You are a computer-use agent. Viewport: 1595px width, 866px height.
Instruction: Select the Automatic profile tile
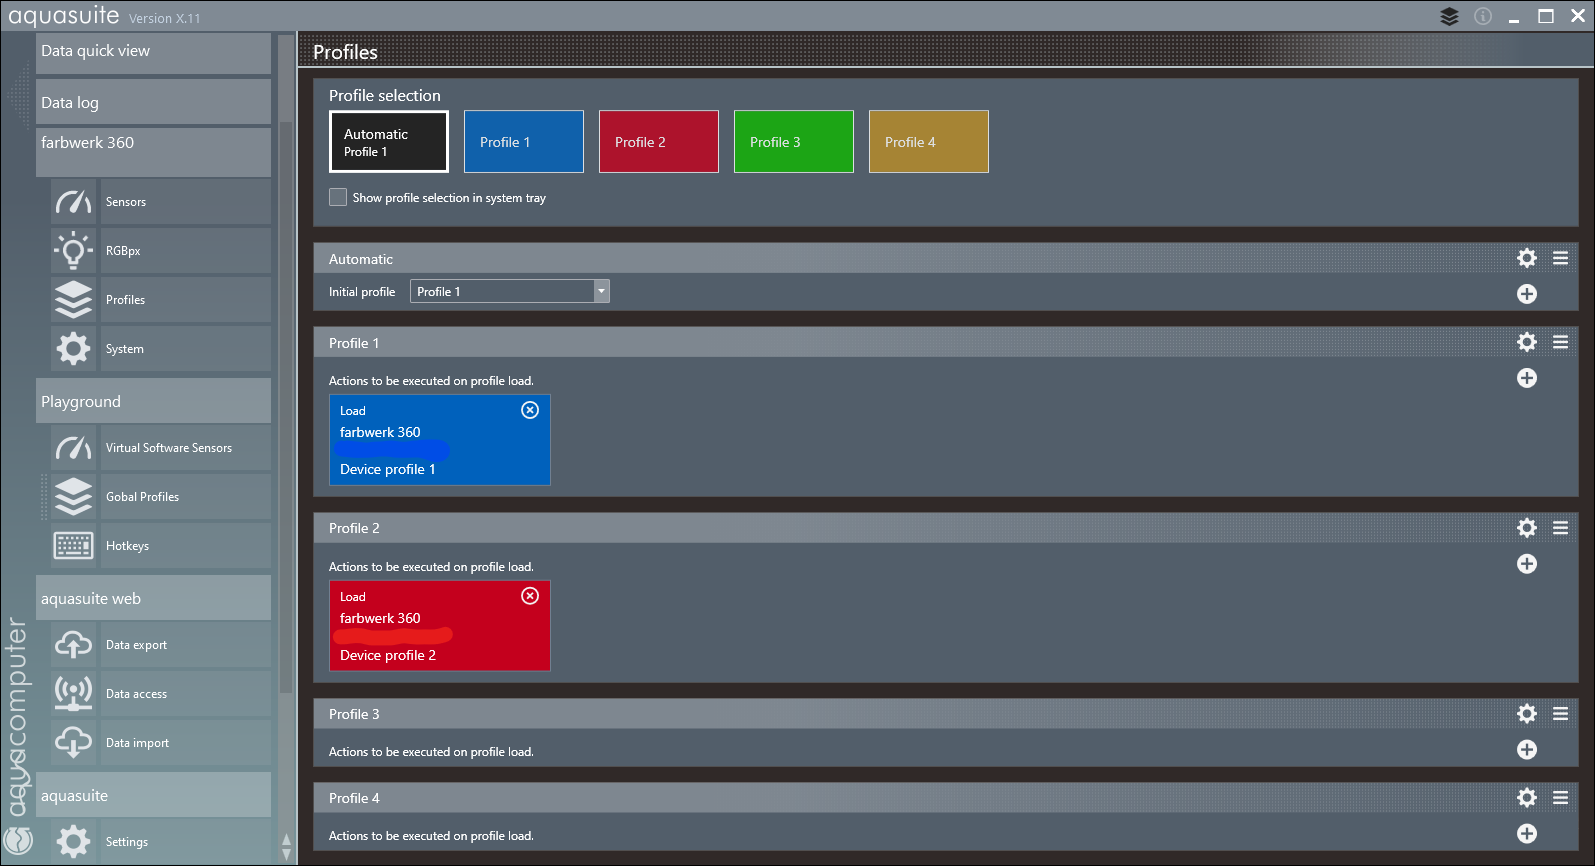click(x=389, y=141)
